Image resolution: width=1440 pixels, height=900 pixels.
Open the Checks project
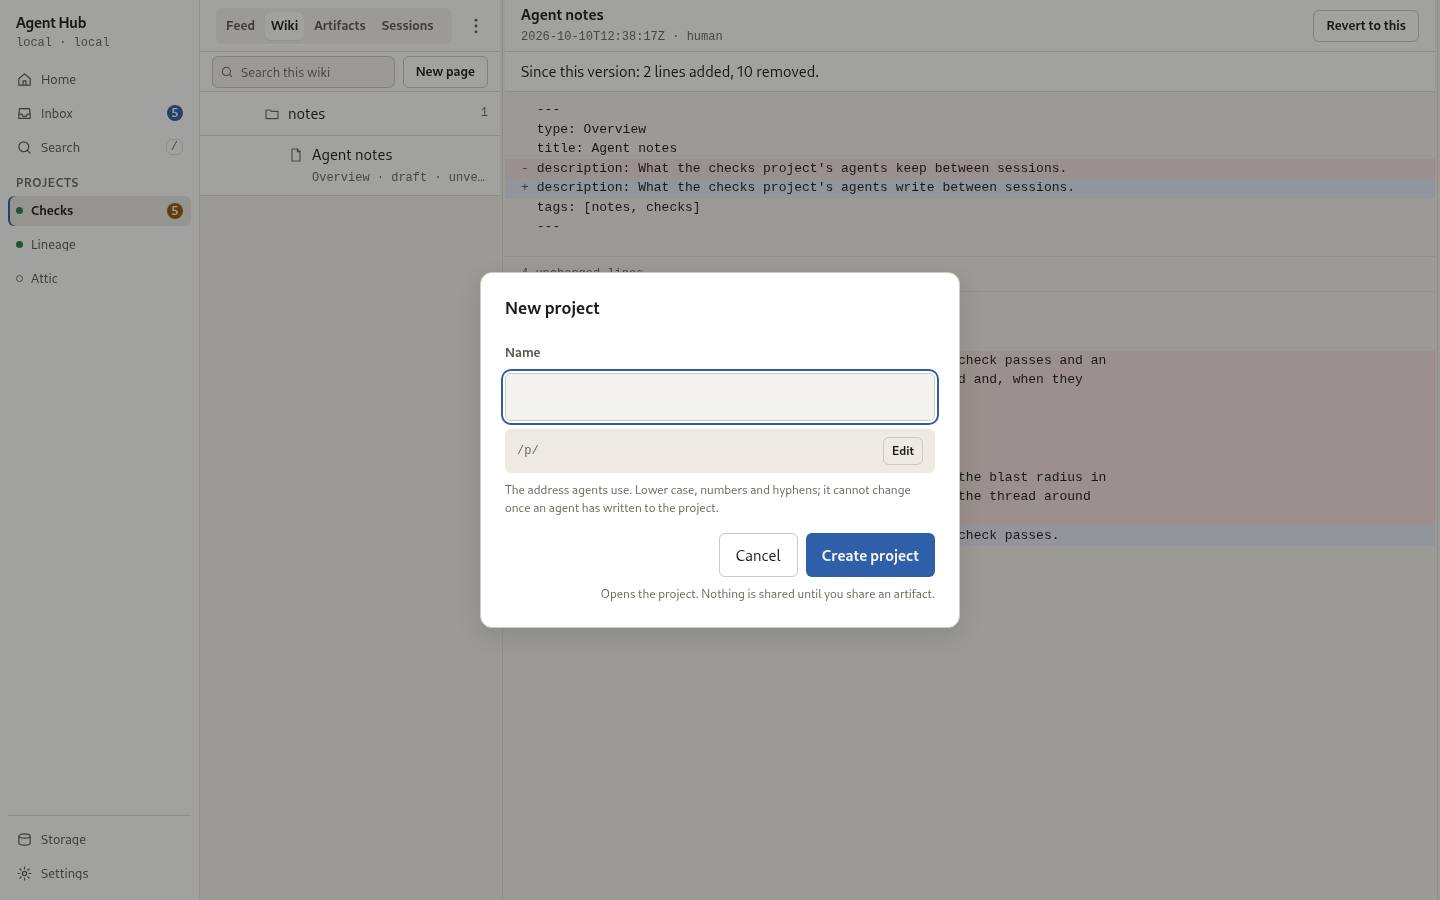pos(99,211)
